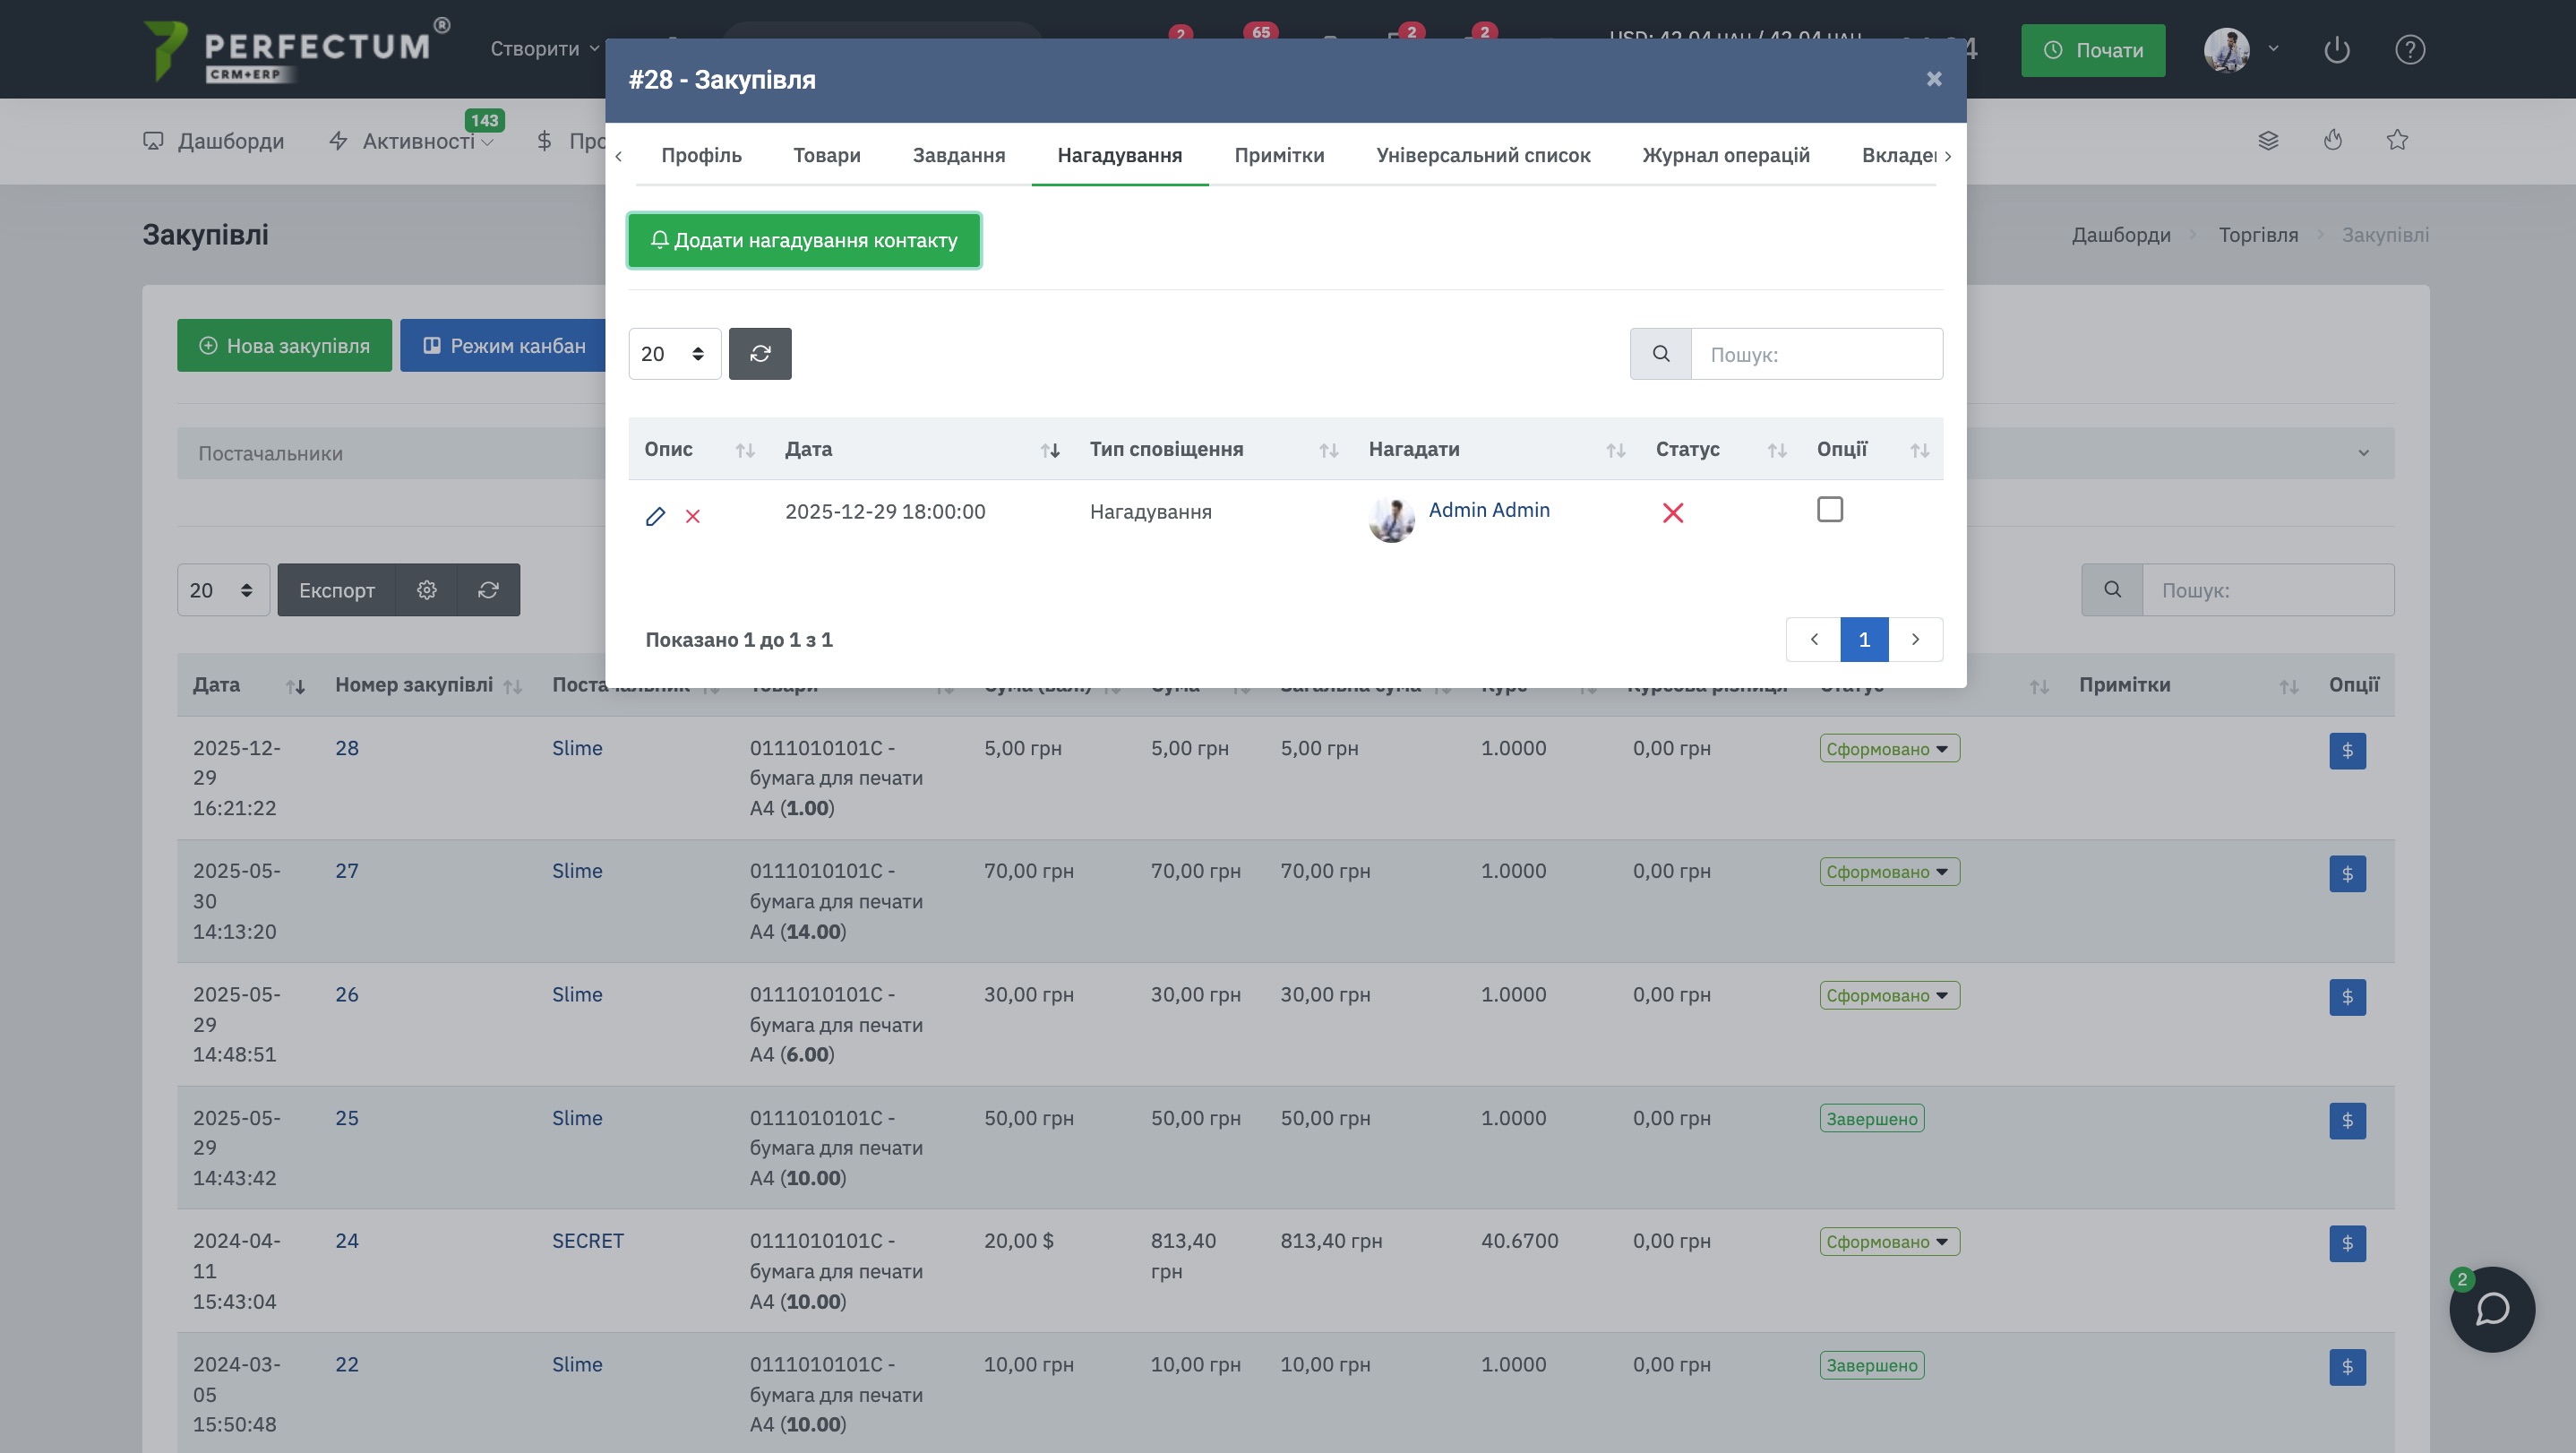Open the chat bubble widget
Screen dimensions: 2576x1453
(x=2491, y=1309)
